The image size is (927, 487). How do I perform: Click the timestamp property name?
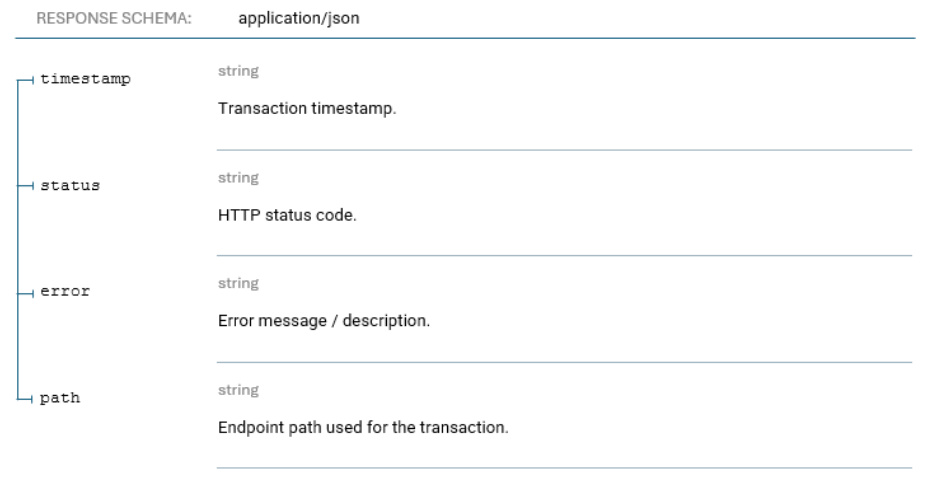click(85, 80)
